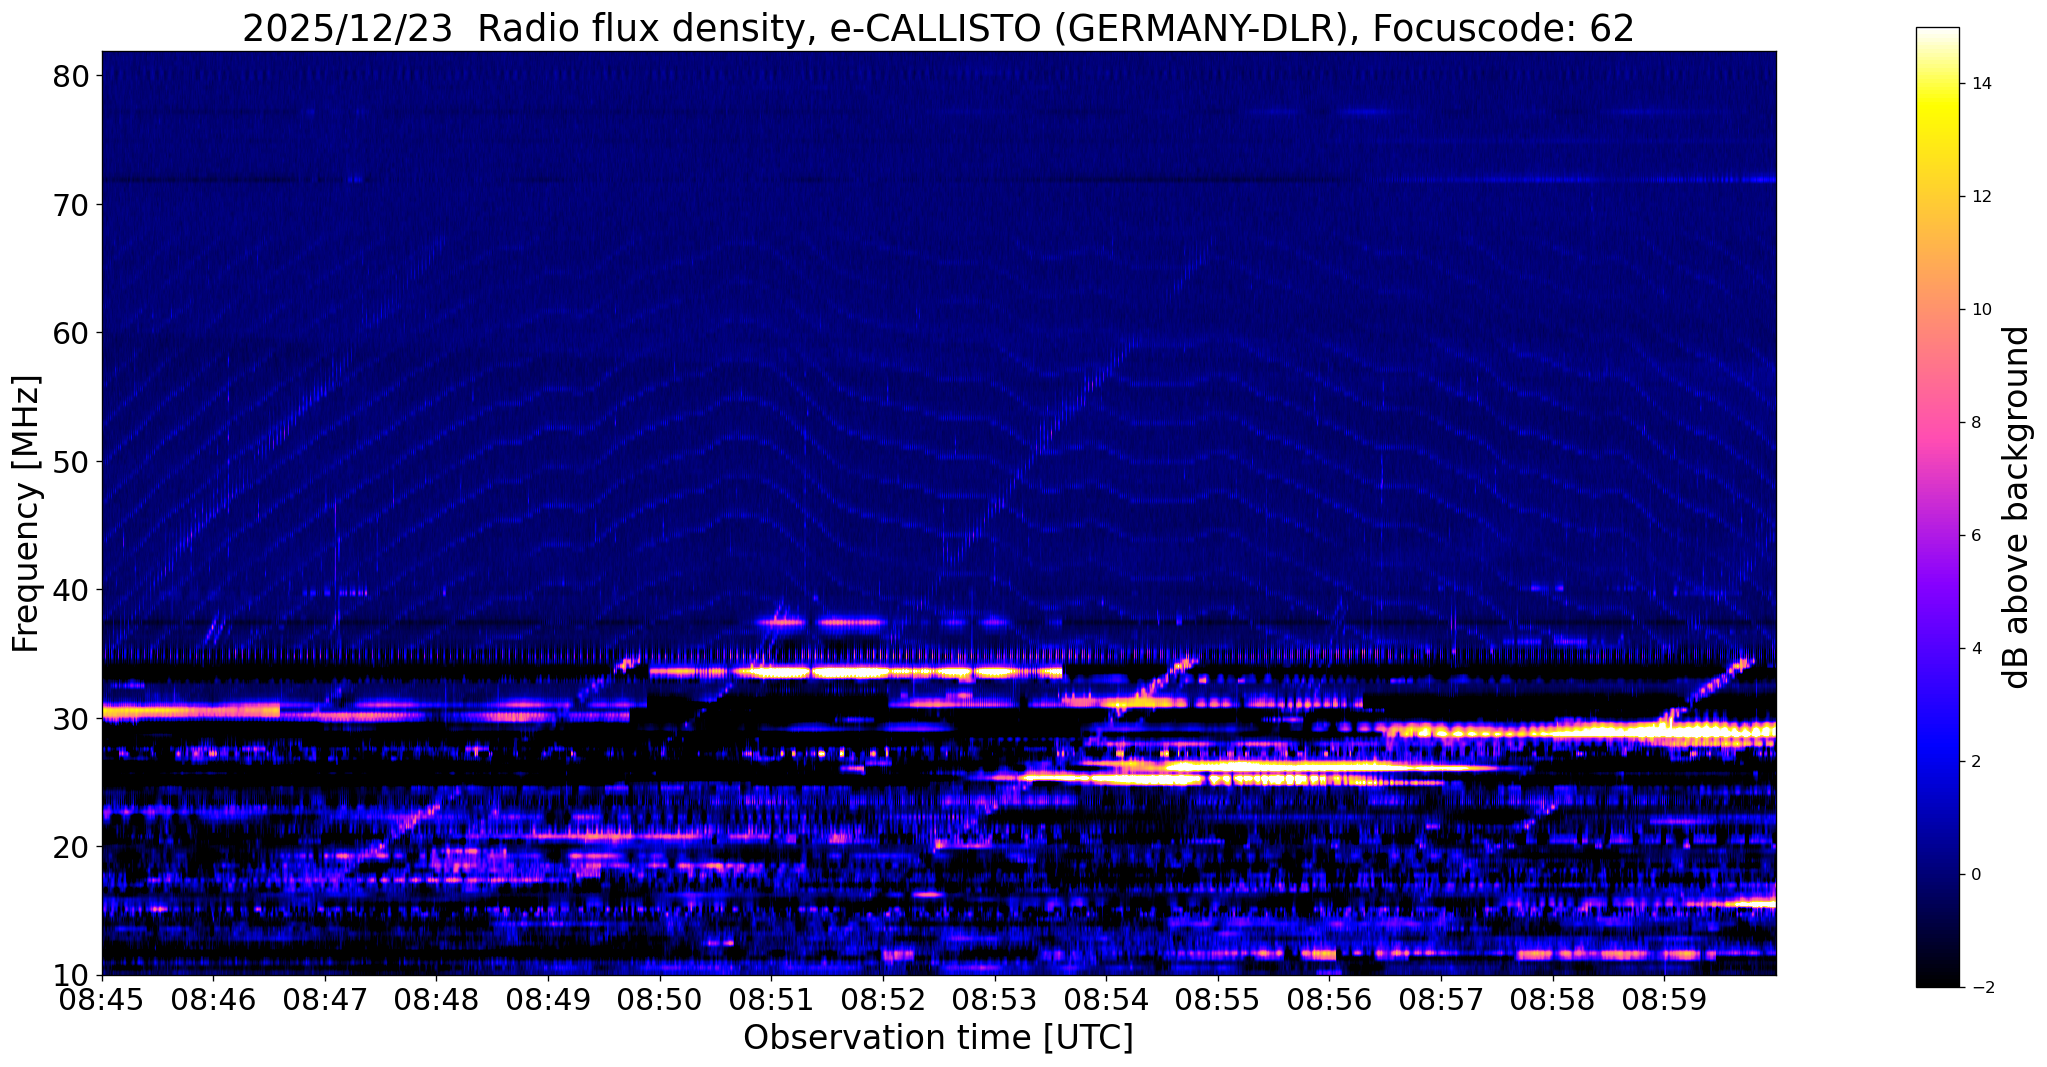Image resolution: width=2047 pixels, height=1067 pixels.
Task: Click the yellow band of the colorbar near 13
Action: point(1937,140)
